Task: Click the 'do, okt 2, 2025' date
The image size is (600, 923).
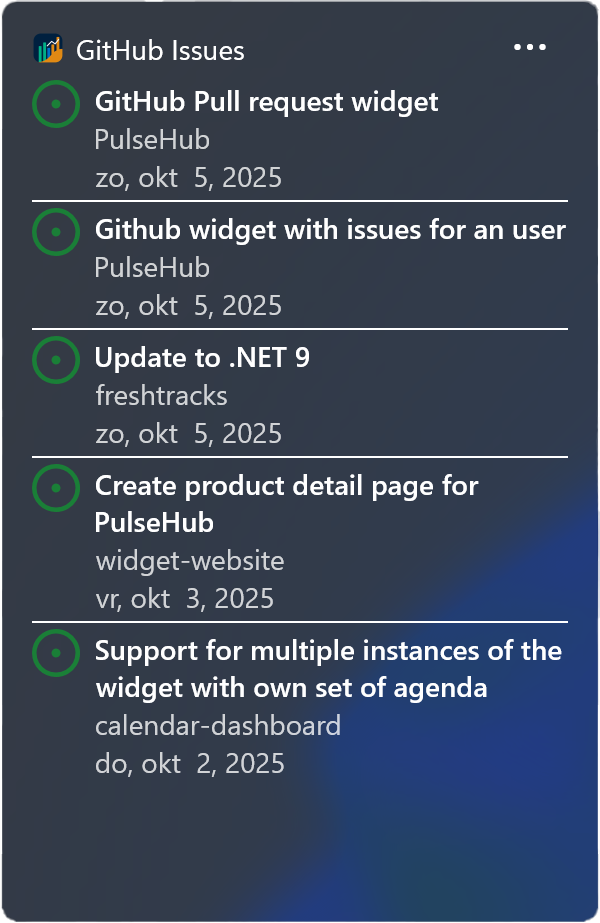Action: [190, 764]
